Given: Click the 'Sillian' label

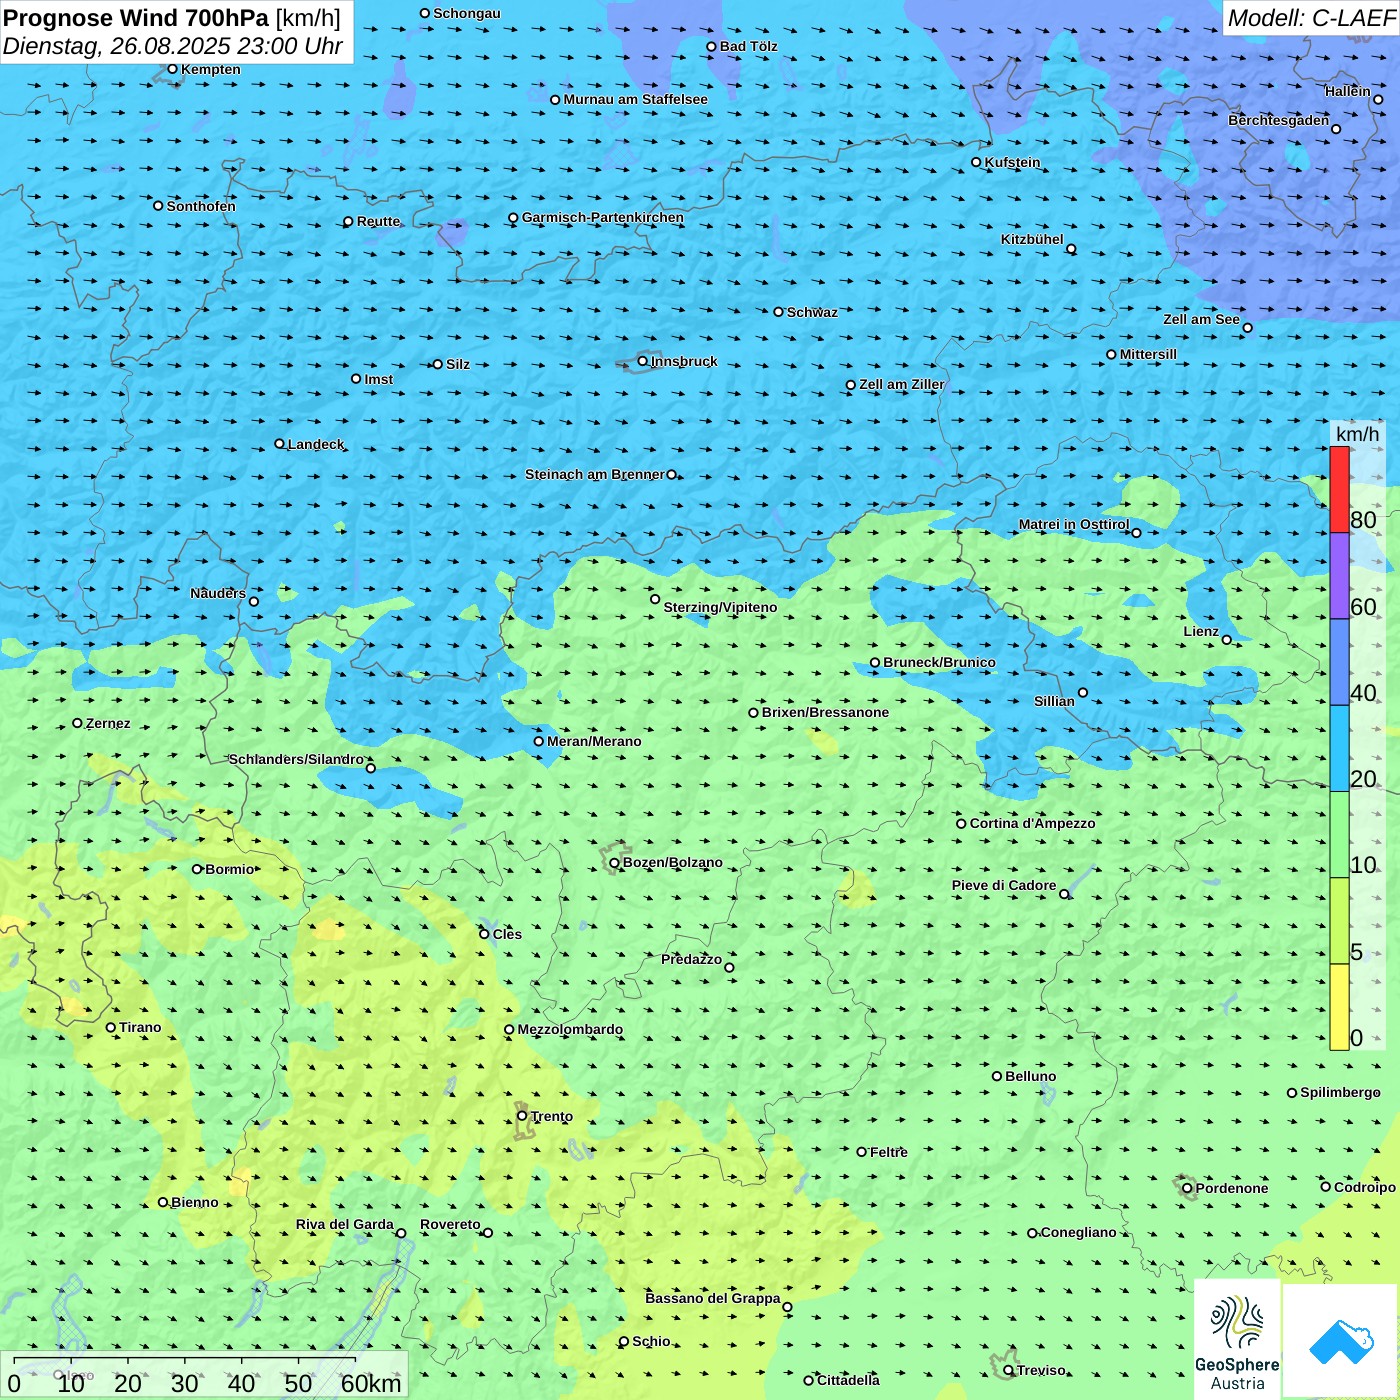Looking at the screenshot, I should [1054, 701].
